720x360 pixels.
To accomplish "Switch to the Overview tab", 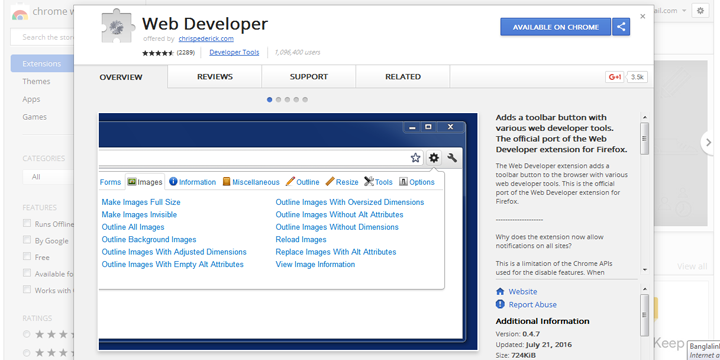I will (x=121, y=77).
